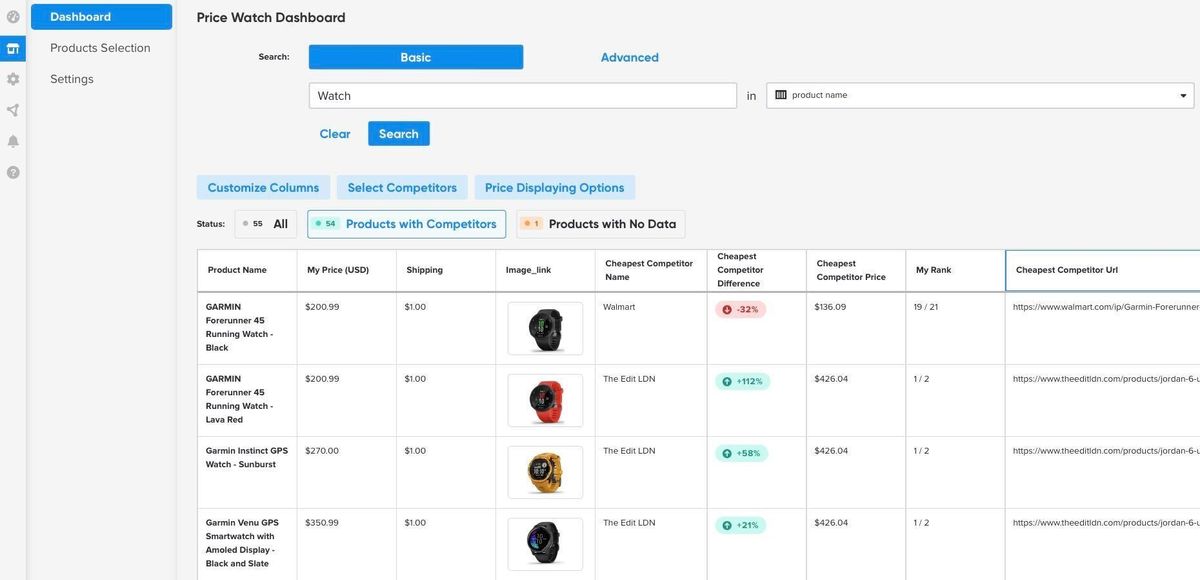The width and height of the screenshot is (1200, 580).
Task: Click the Cheapest Competitor Difference header
Action: [x=757, y=270]
